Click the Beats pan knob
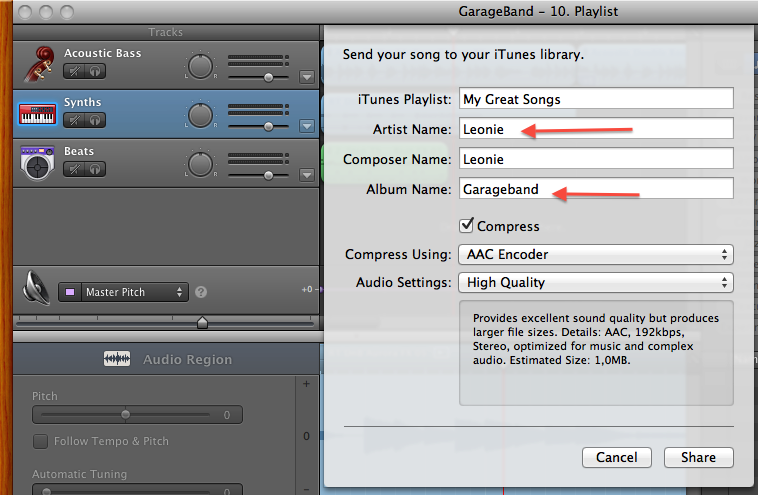The height and width of the screenshot is (495, 758). click(x=200, y=164)
